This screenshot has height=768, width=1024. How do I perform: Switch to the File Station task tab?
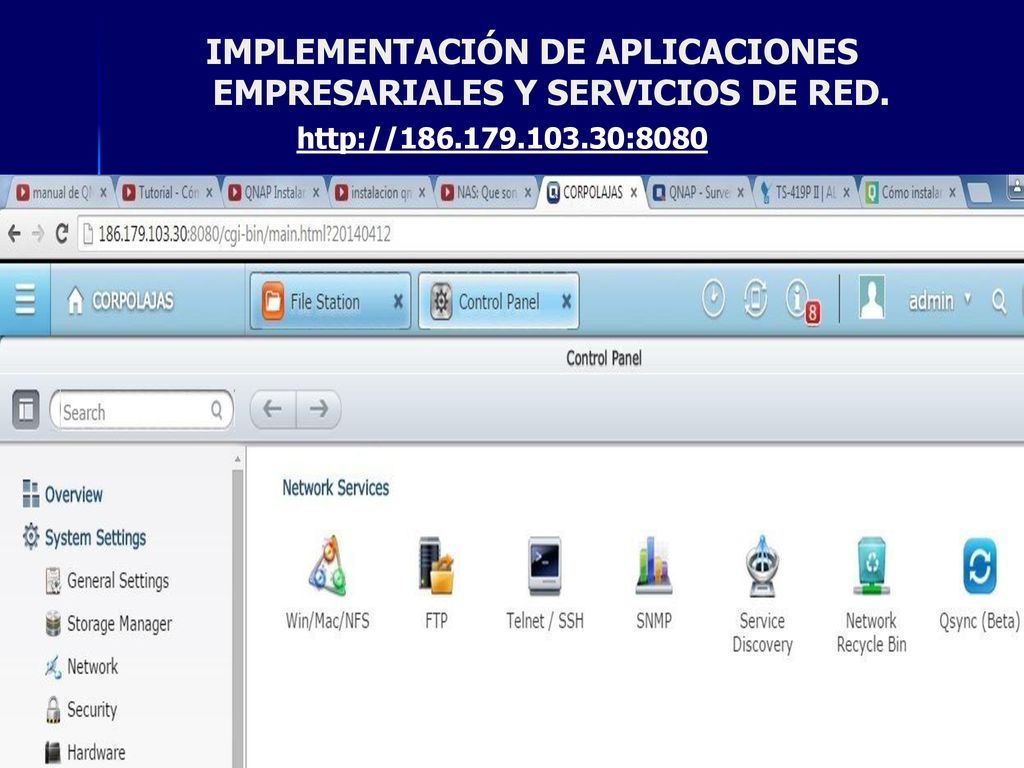coord(330,301)
